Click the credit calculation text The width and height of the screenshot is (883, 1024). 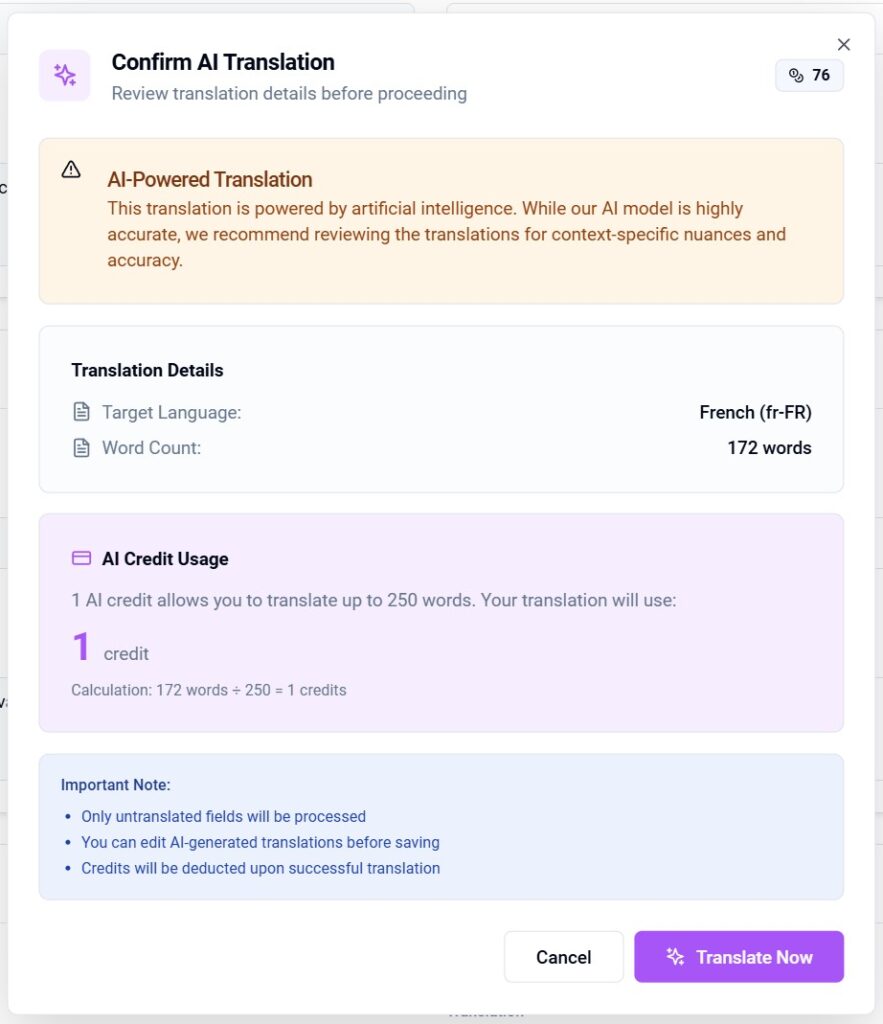(209, 690)
